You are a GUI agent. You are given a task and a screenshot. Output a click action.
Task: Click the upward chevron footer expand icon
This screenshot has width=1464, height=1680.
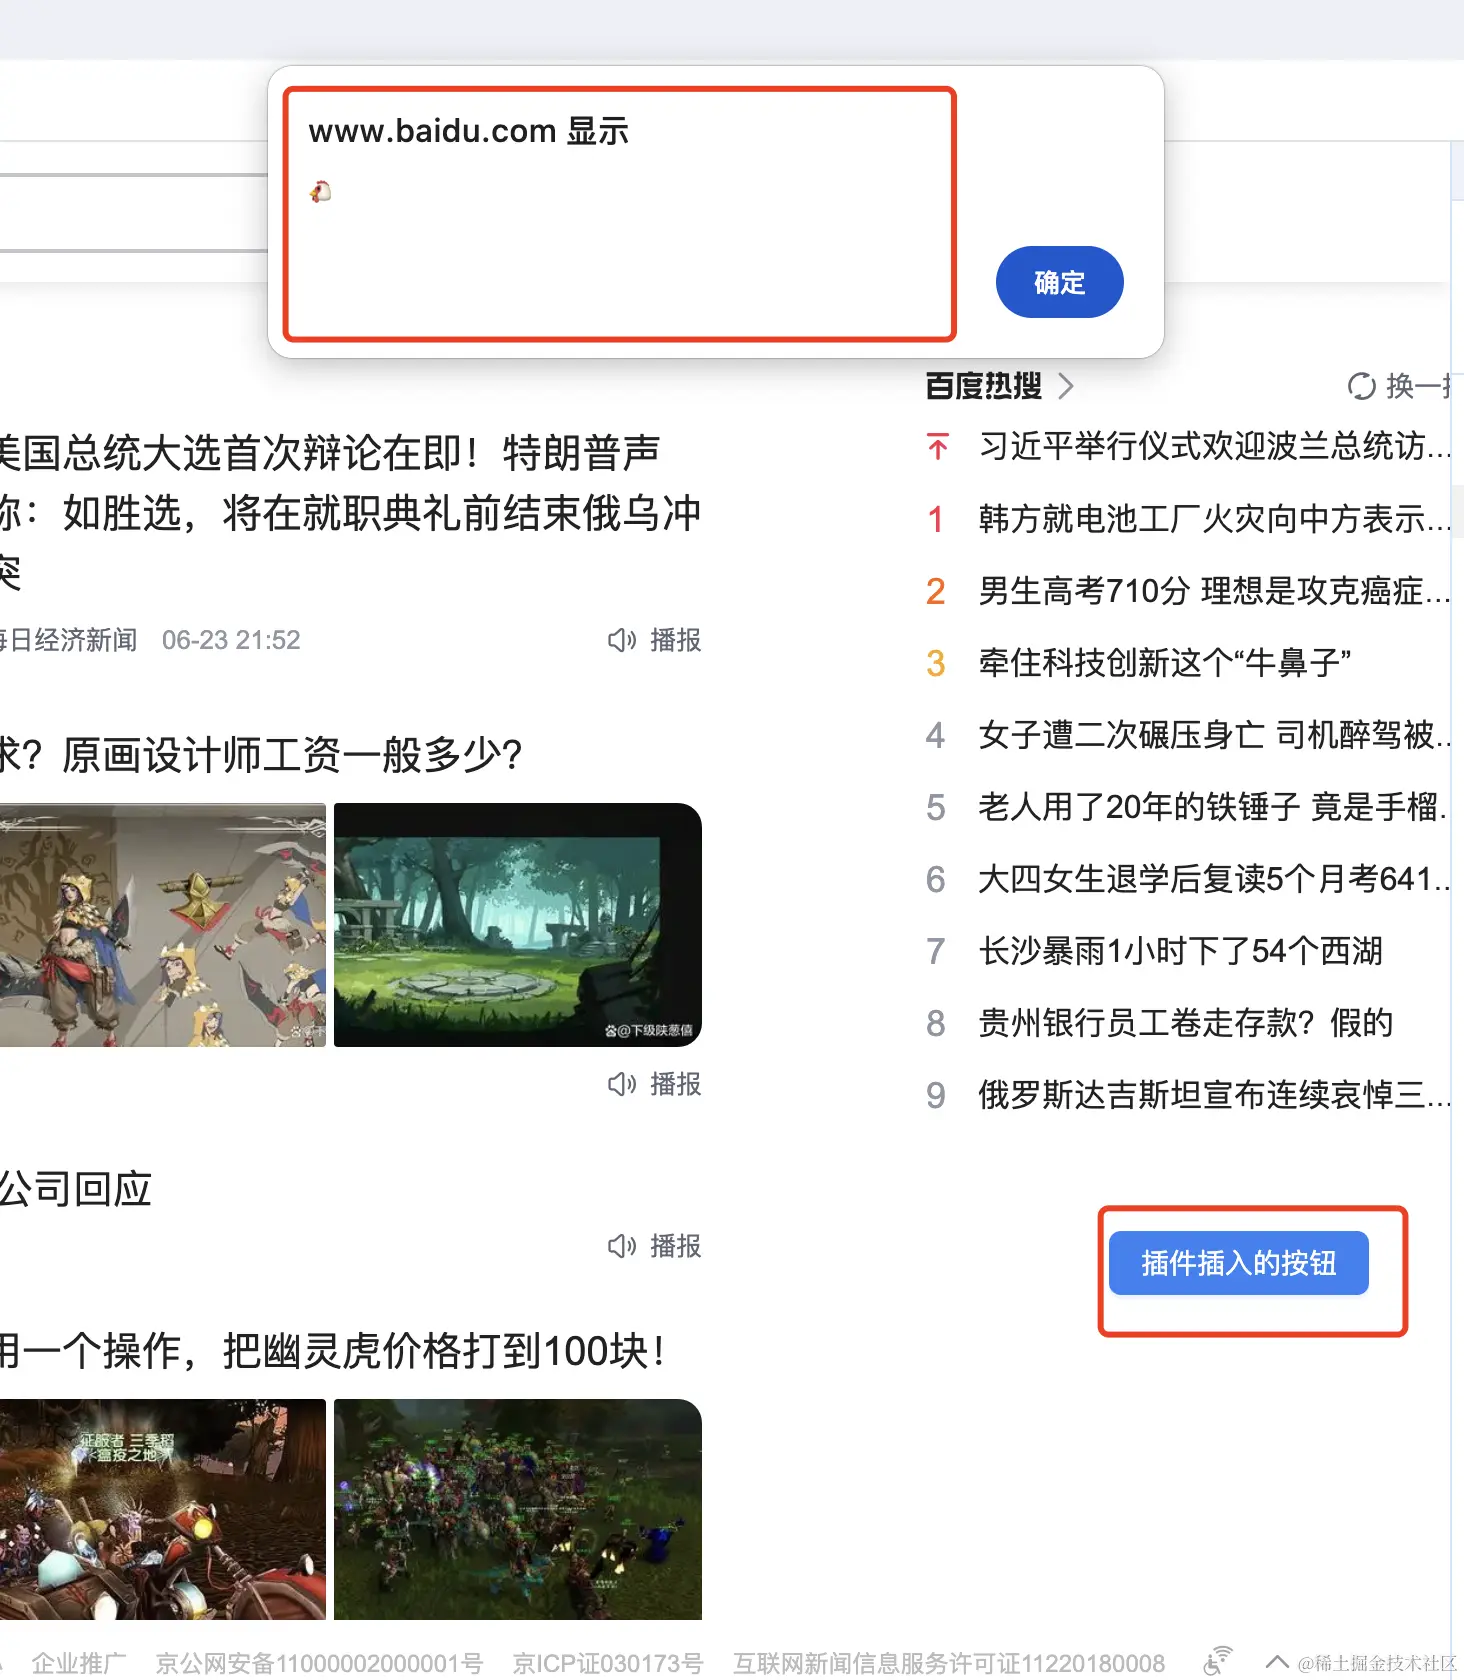1277,1662
